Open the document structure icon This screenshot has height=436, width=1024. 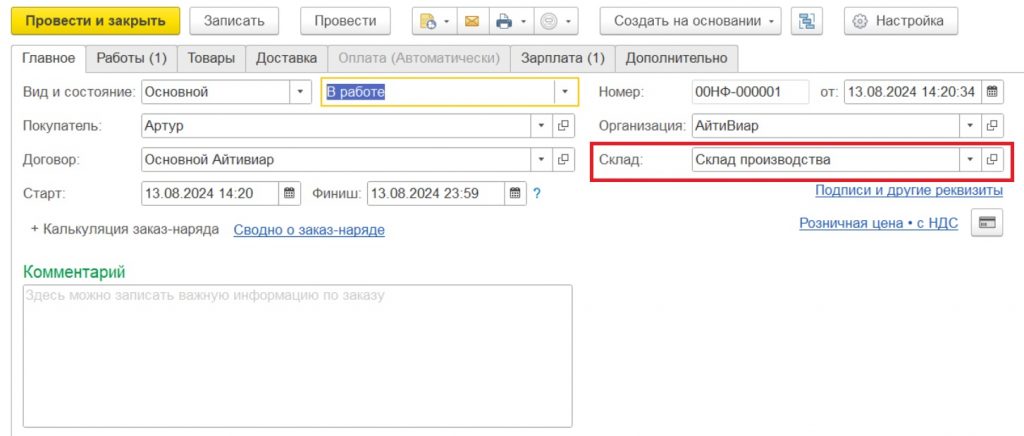point(807,21)
